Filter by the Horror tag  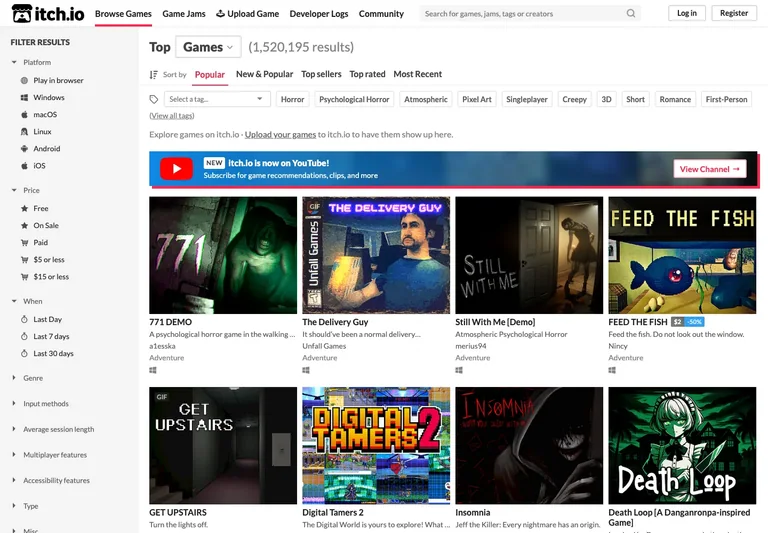pos(292,99)
